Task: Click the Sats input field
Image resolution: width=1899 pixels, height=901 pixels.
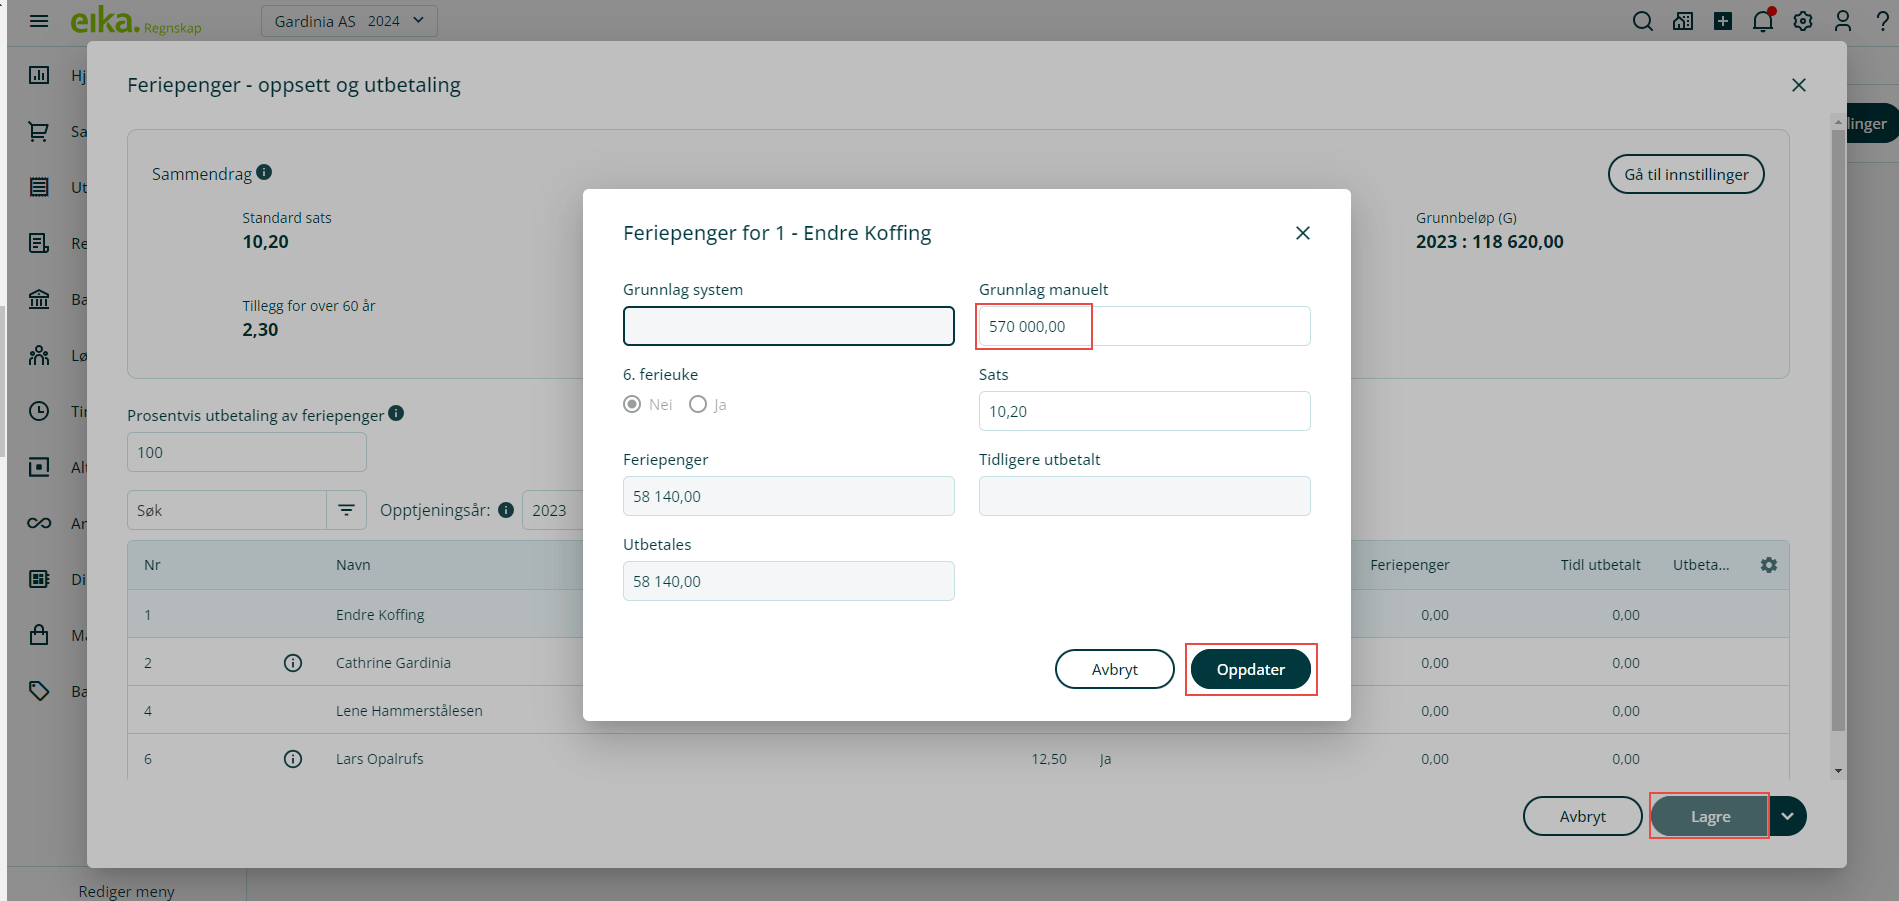Action: pos(1144,411)
